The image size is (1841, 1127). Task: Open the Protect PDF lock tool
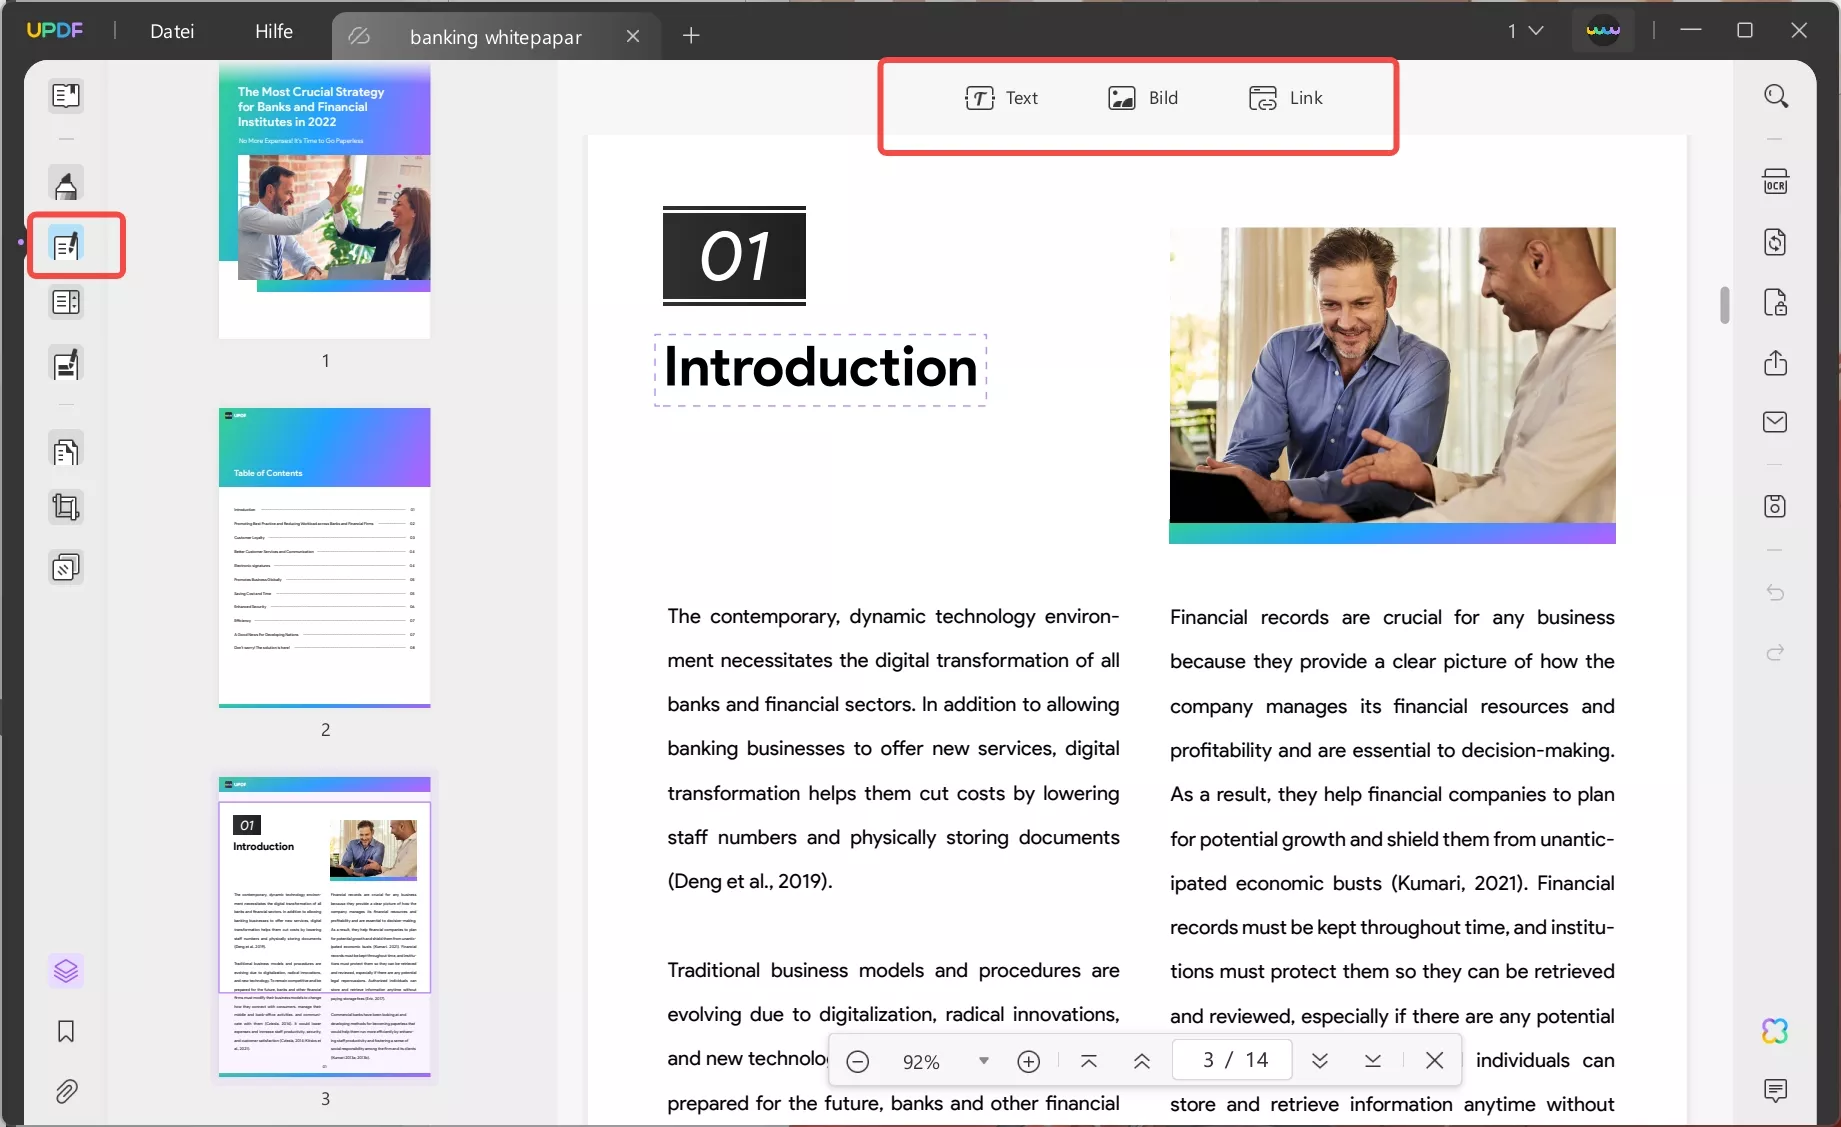[x=1776, y=302]
